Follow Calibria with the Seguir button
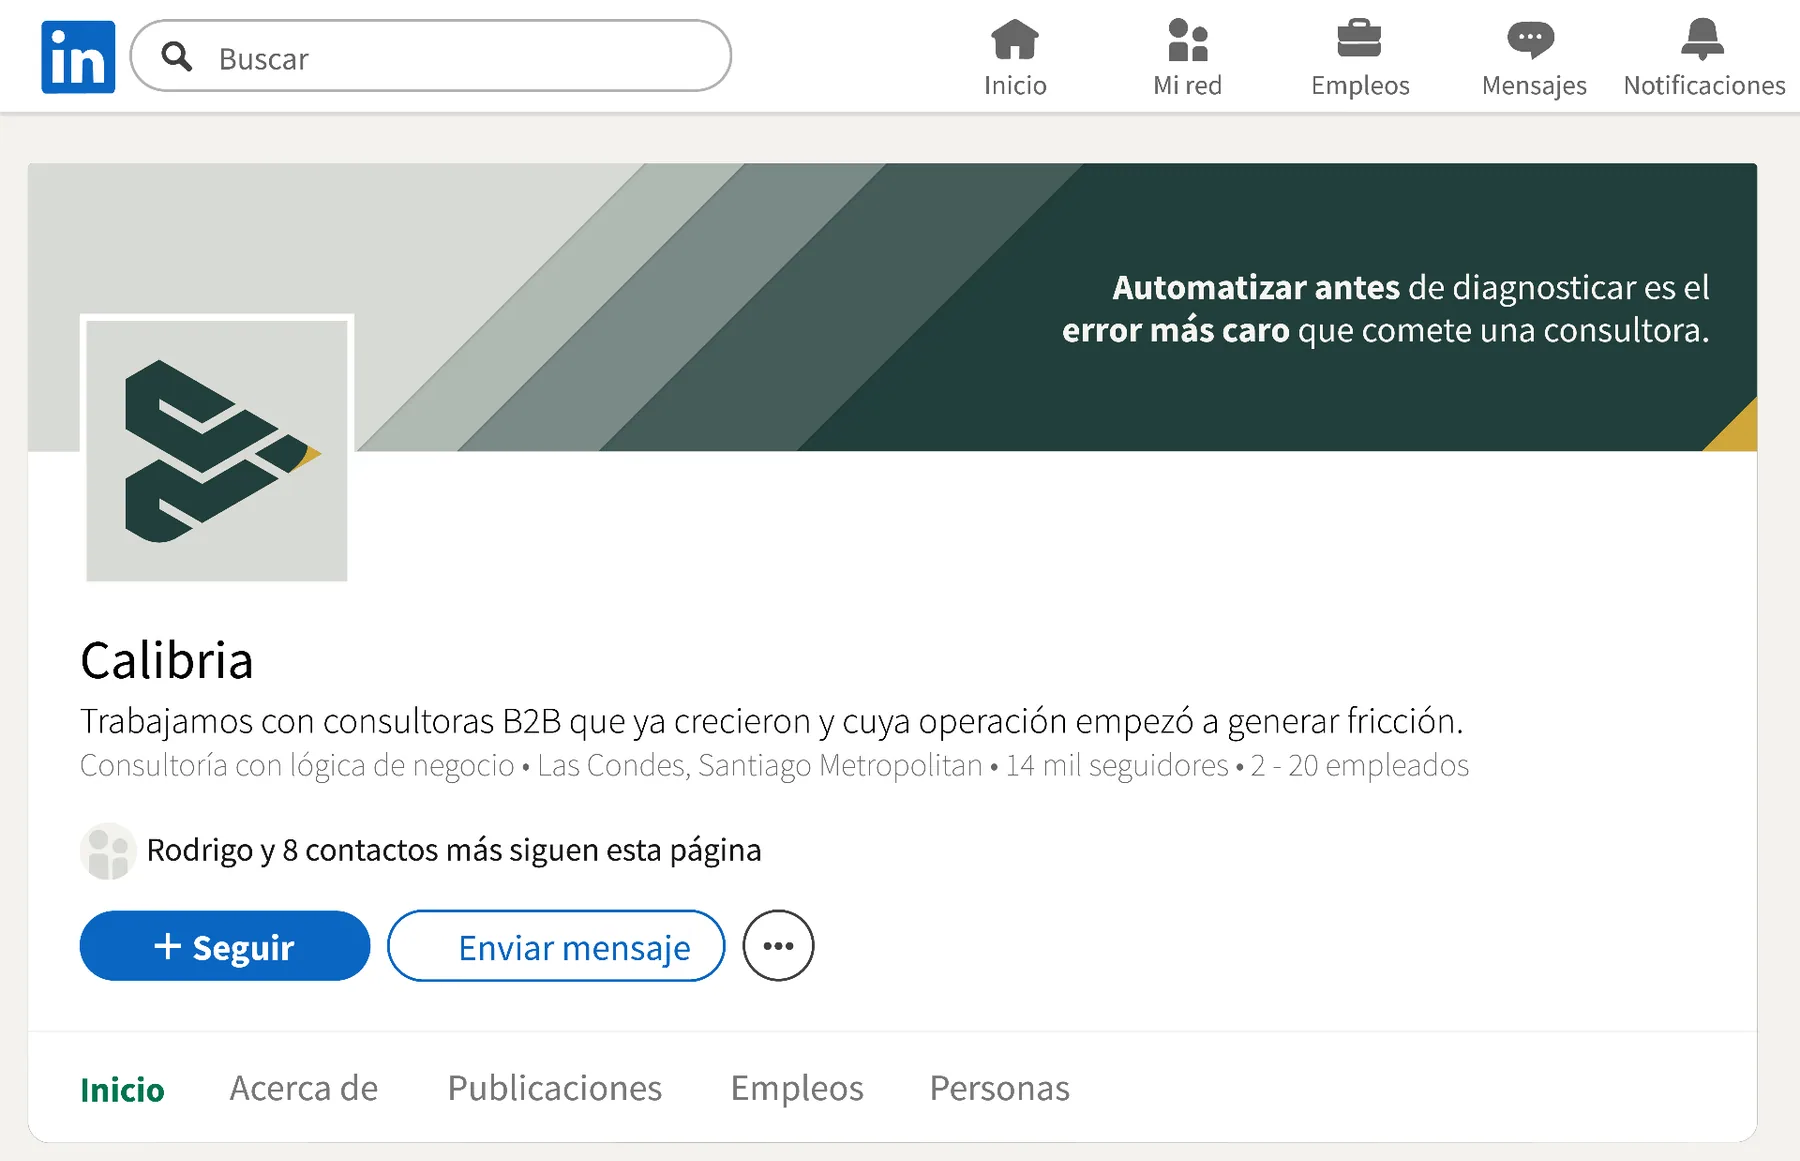Screen dimensions: 1800x1161 (x=225, y=946)
